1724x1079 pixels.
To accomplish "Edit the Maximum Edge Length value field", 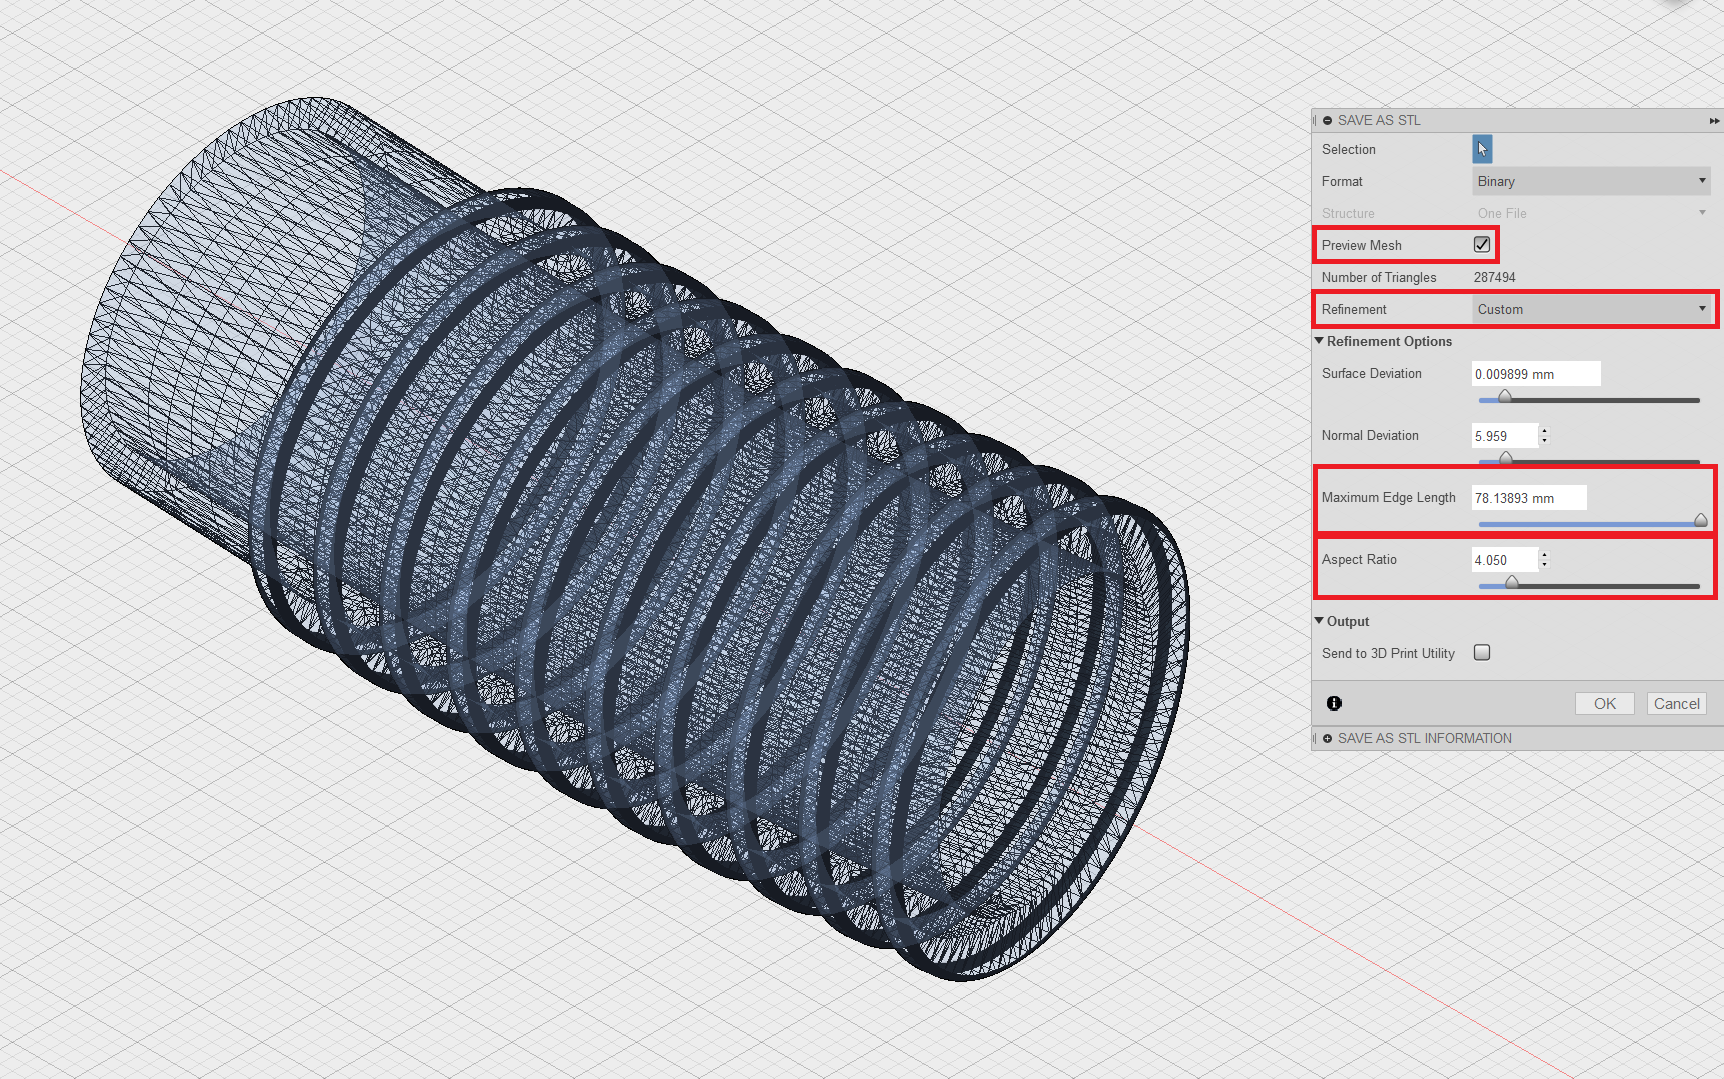I will [1528, 497].
